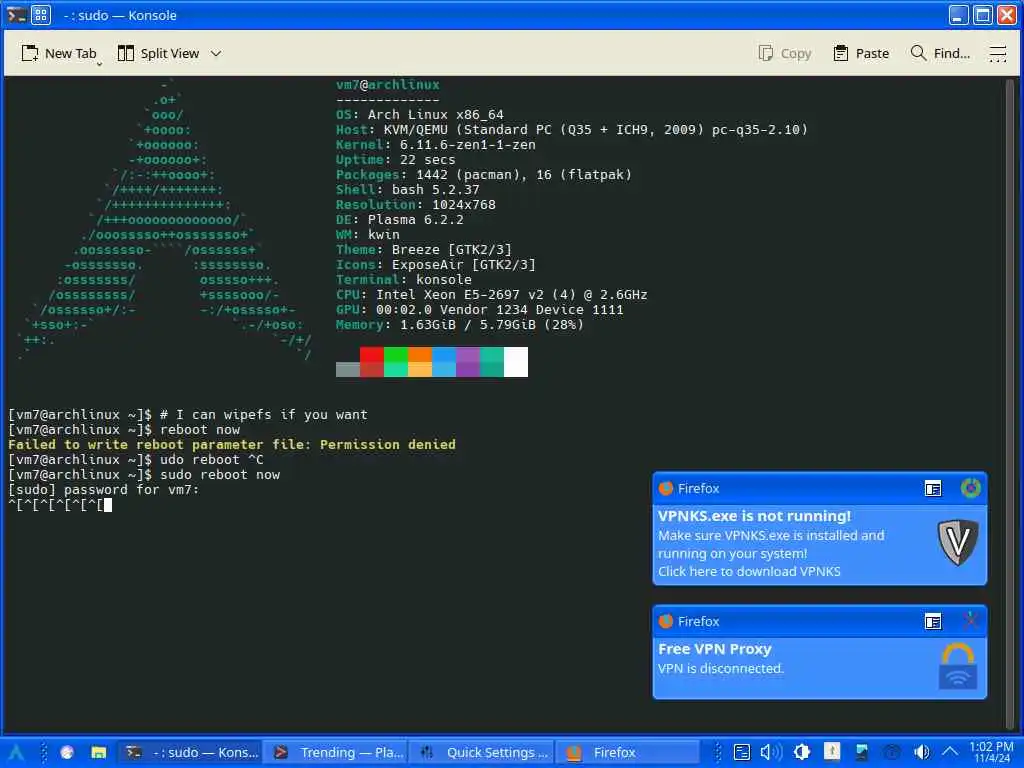Viewport: 1024px width, 768px height.
Task: Open the second speaker tray icon near the clock
Action: tap(921, 752)
